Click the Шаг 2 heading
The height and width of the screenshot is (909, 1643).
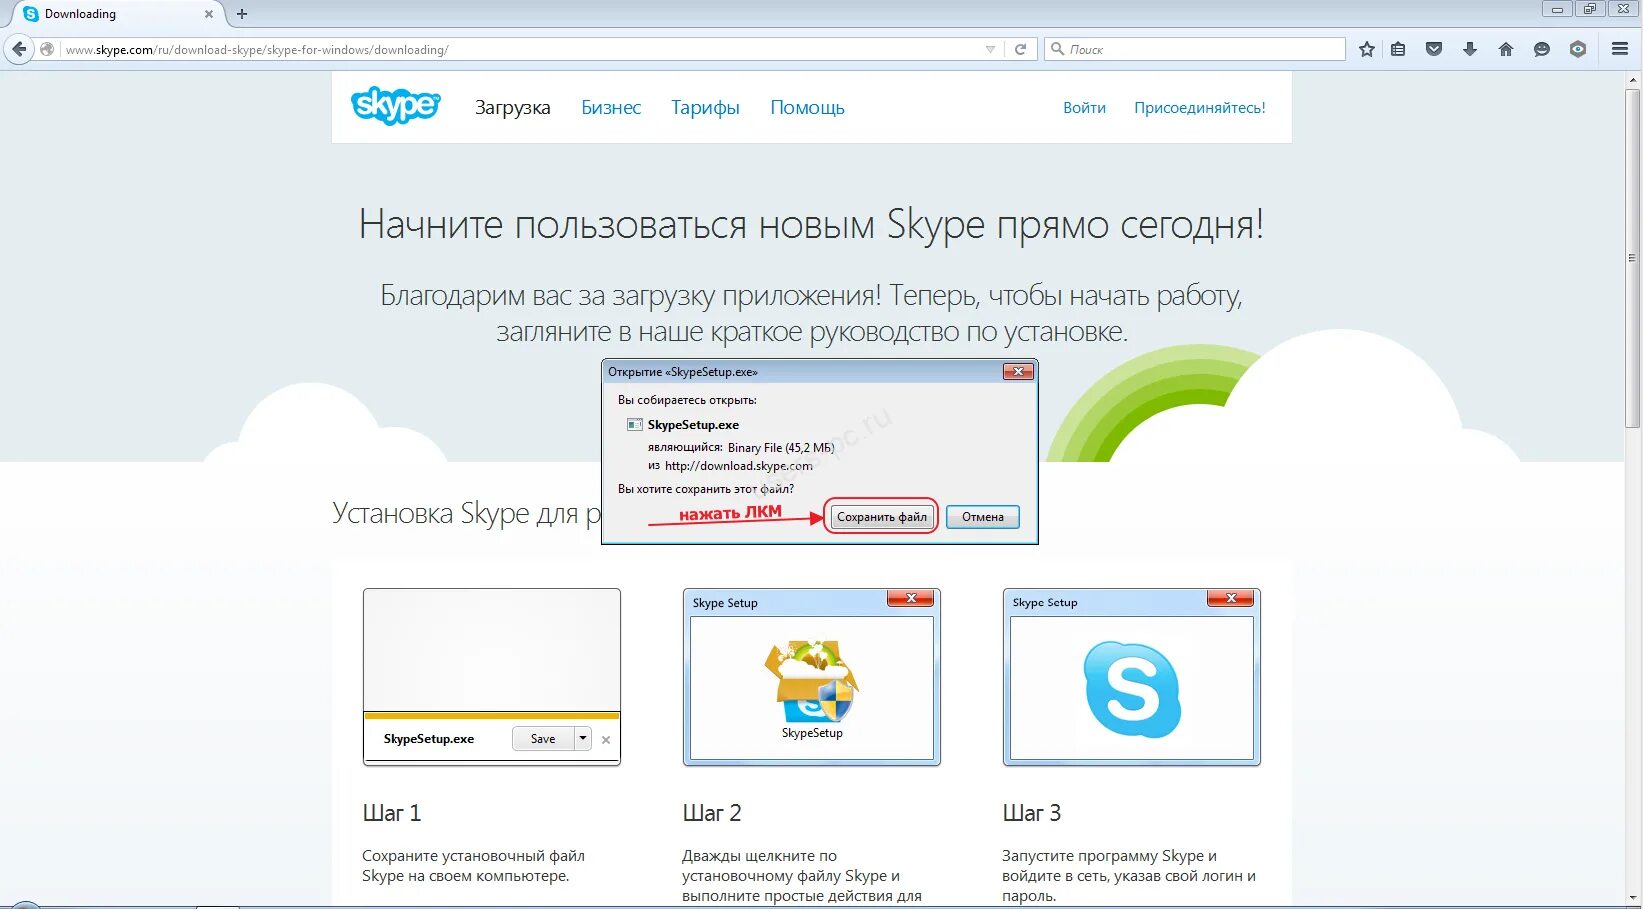point(711,813)
